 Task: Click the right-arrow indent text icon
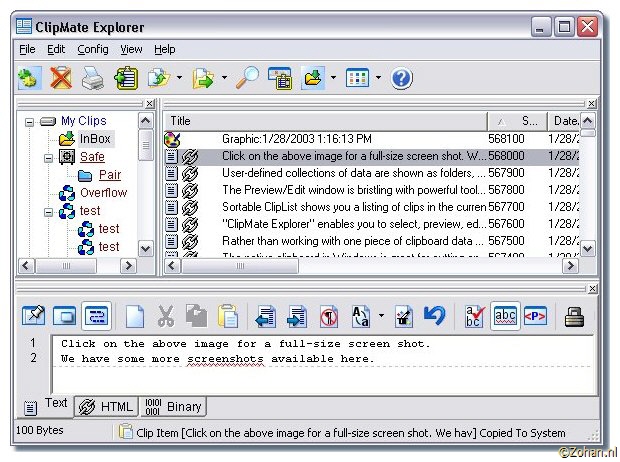click(x=297, y=316)
